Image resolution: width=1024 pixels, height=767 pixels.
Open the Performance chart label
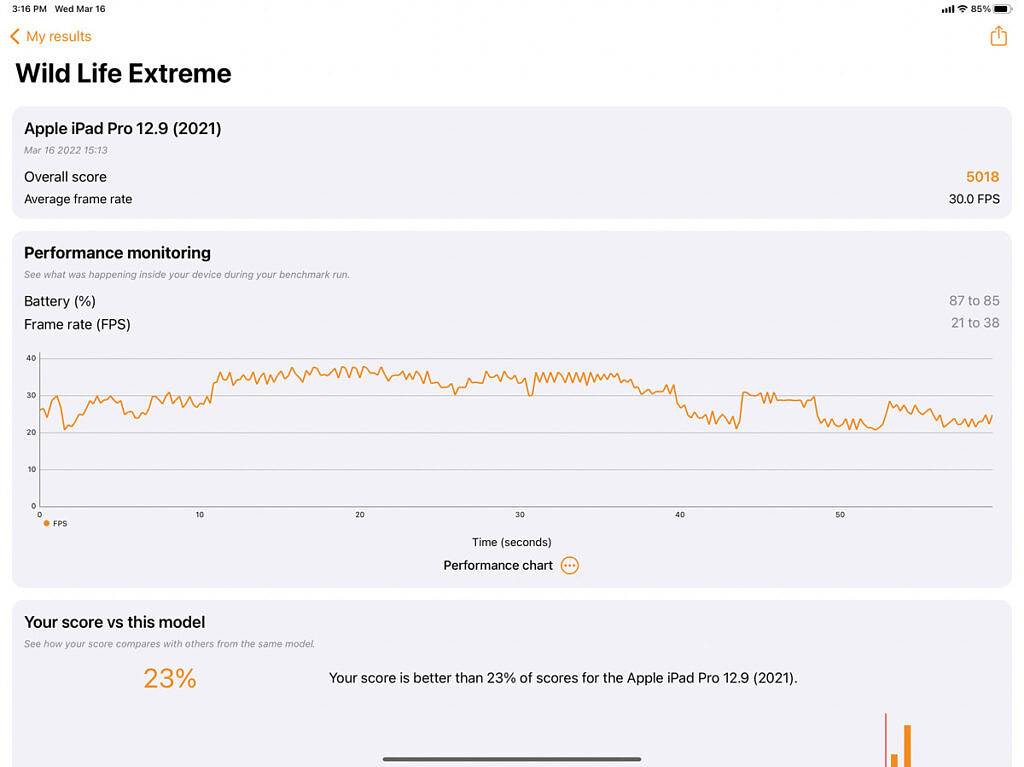tap(498, 565)
